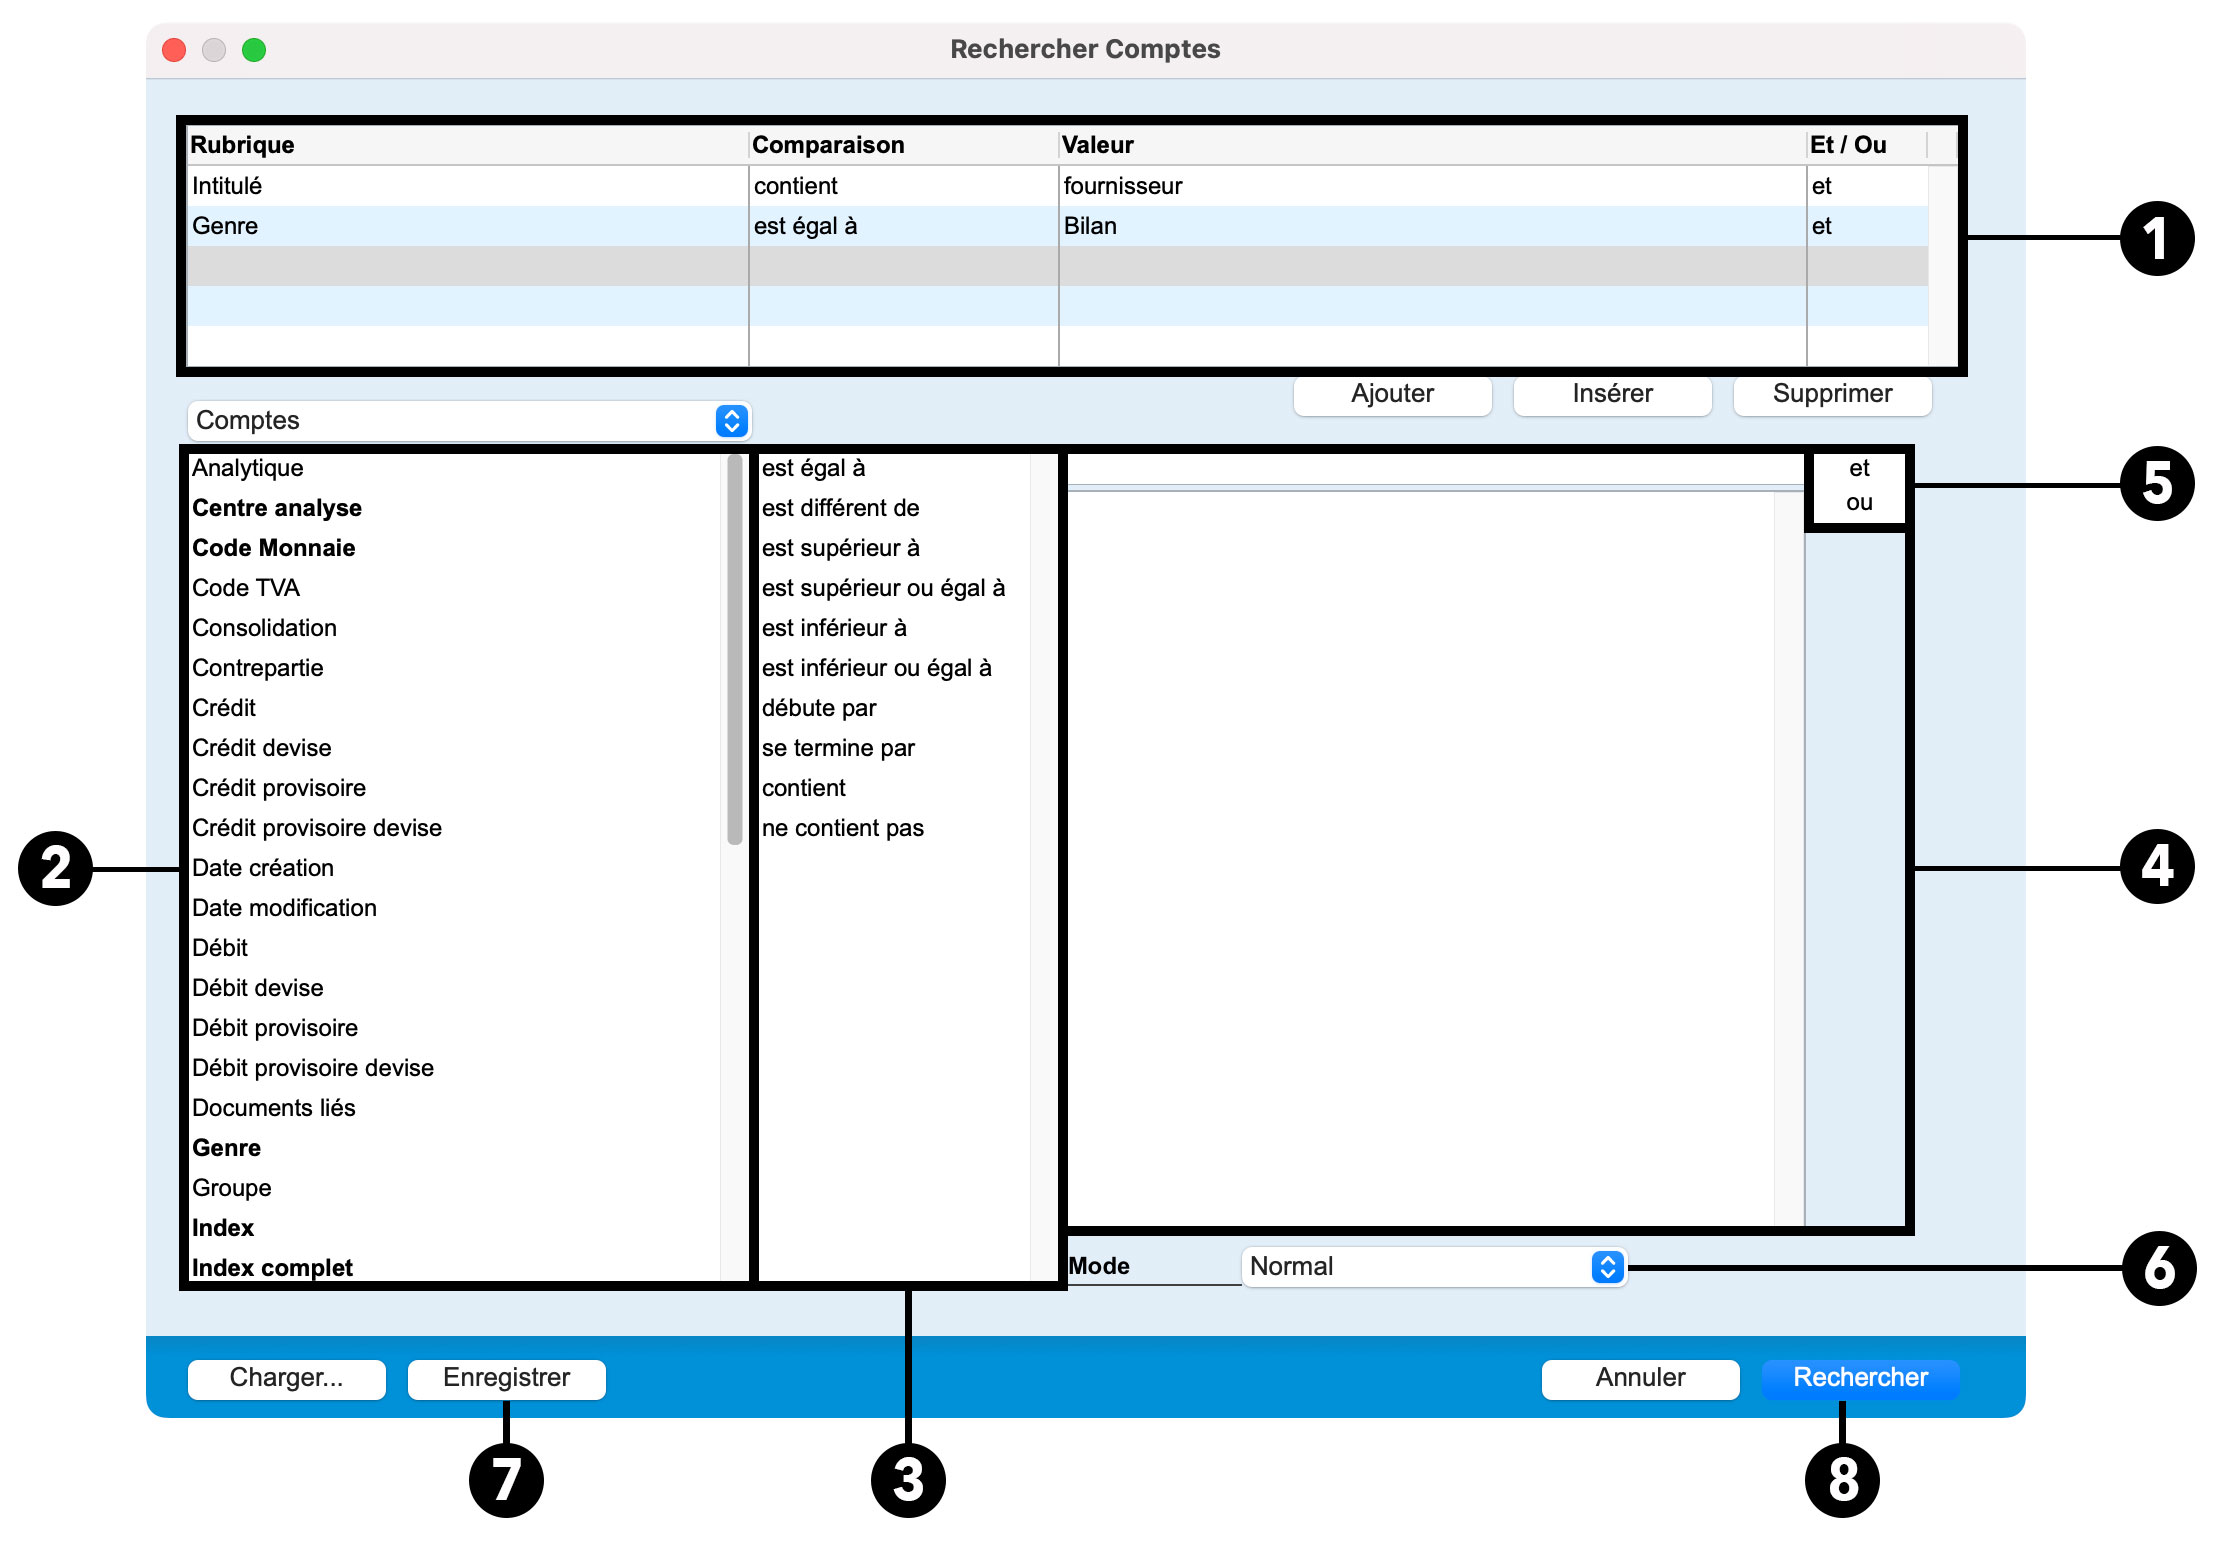Save criteria with Enregistrer button
This screenshot has width=2214, height=1547.
(x=506, y=1378)
